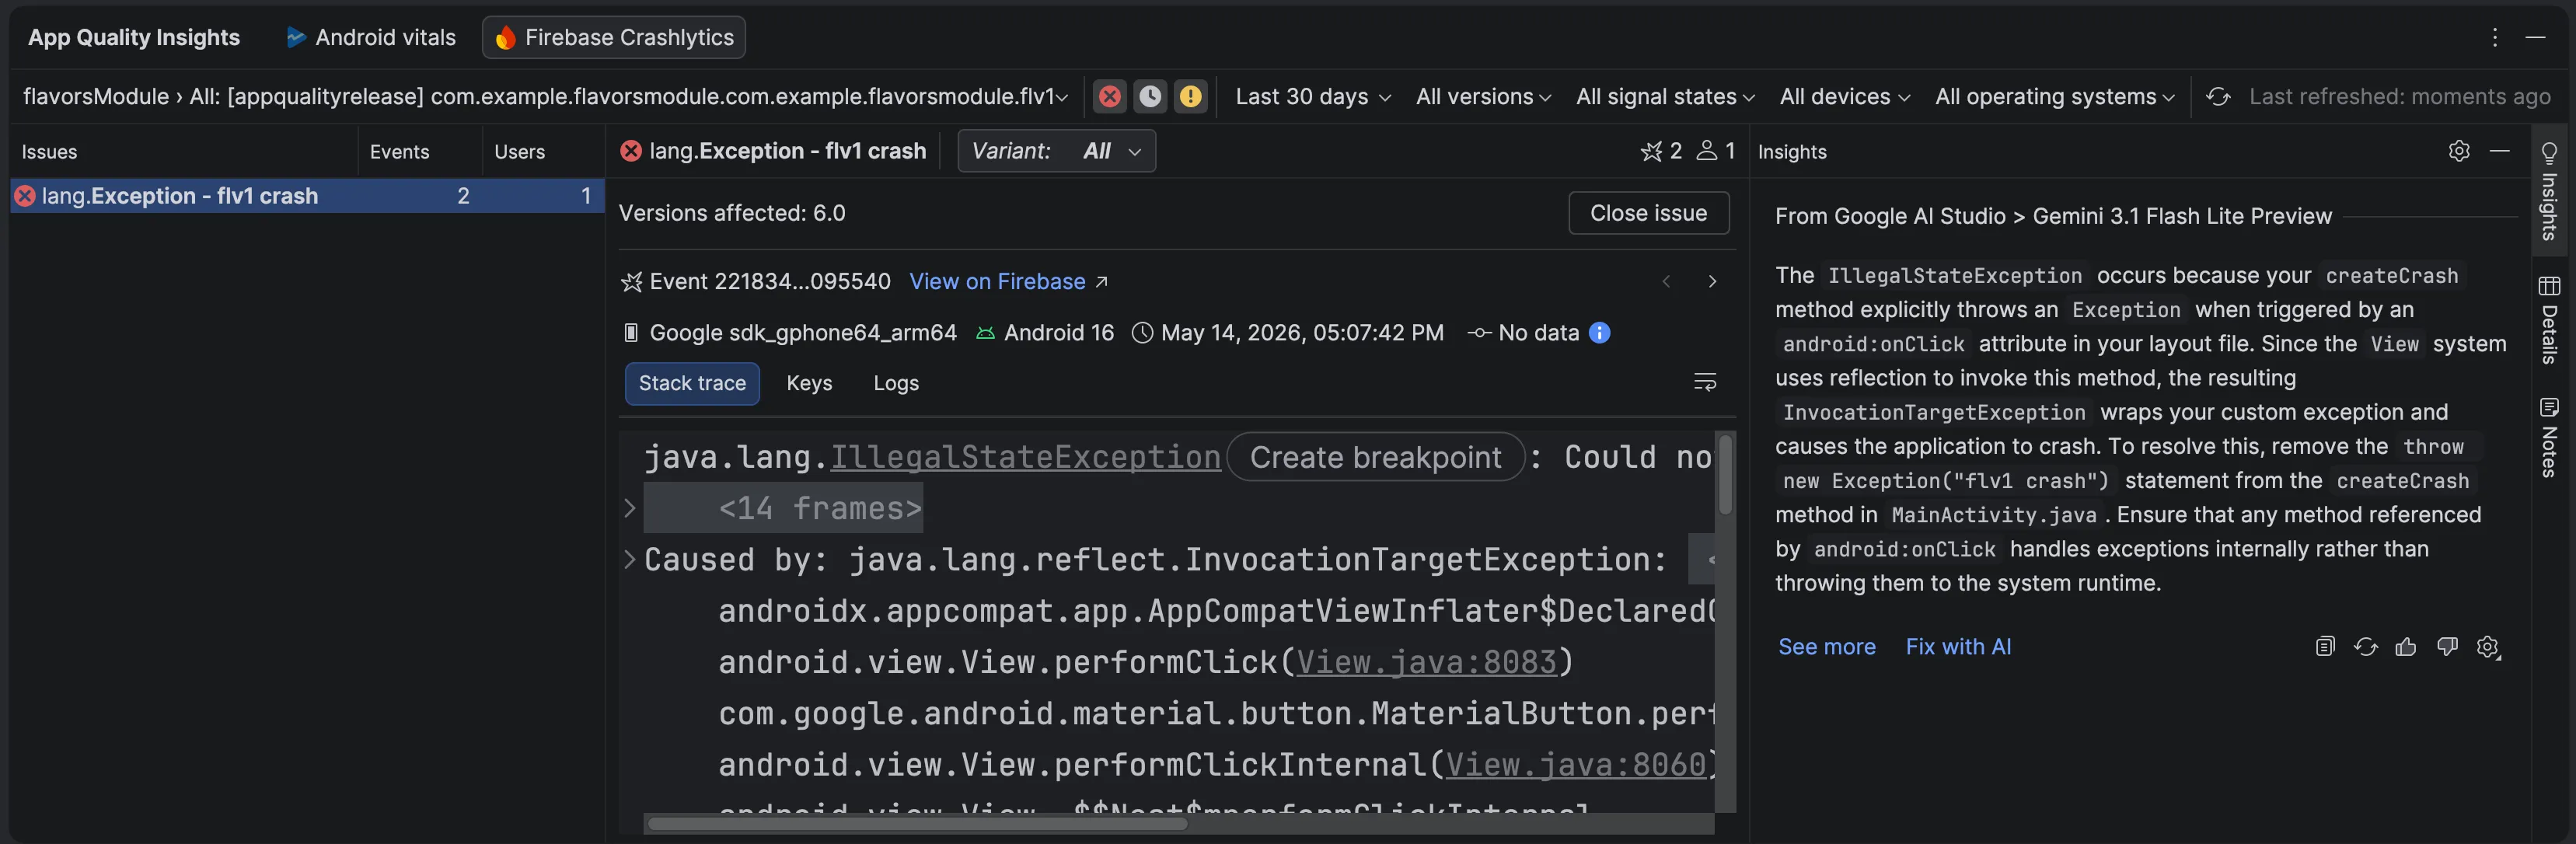Open the All signal states dropdown
This screenshot has height=844, width=2576.
point(1665,97)
